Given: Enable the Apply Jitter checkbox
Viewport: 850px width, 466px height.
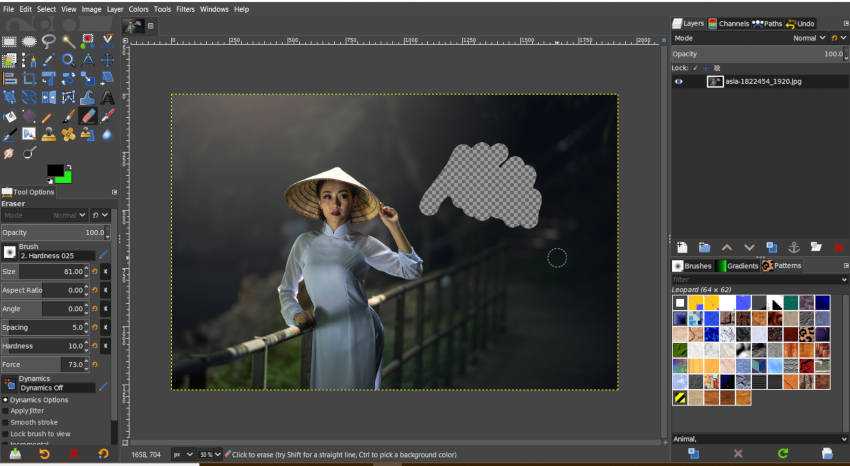Looking at the screenshot, I should (x=5, y=411).
